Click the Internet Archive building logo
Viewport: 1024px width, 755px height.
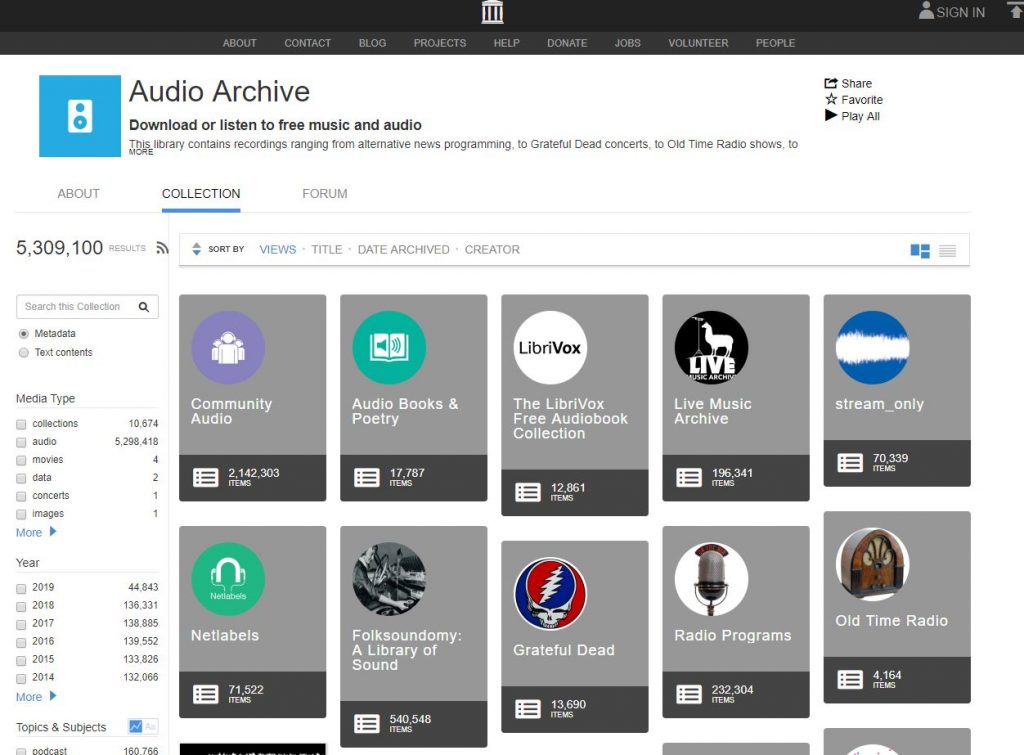pos(492,12)
